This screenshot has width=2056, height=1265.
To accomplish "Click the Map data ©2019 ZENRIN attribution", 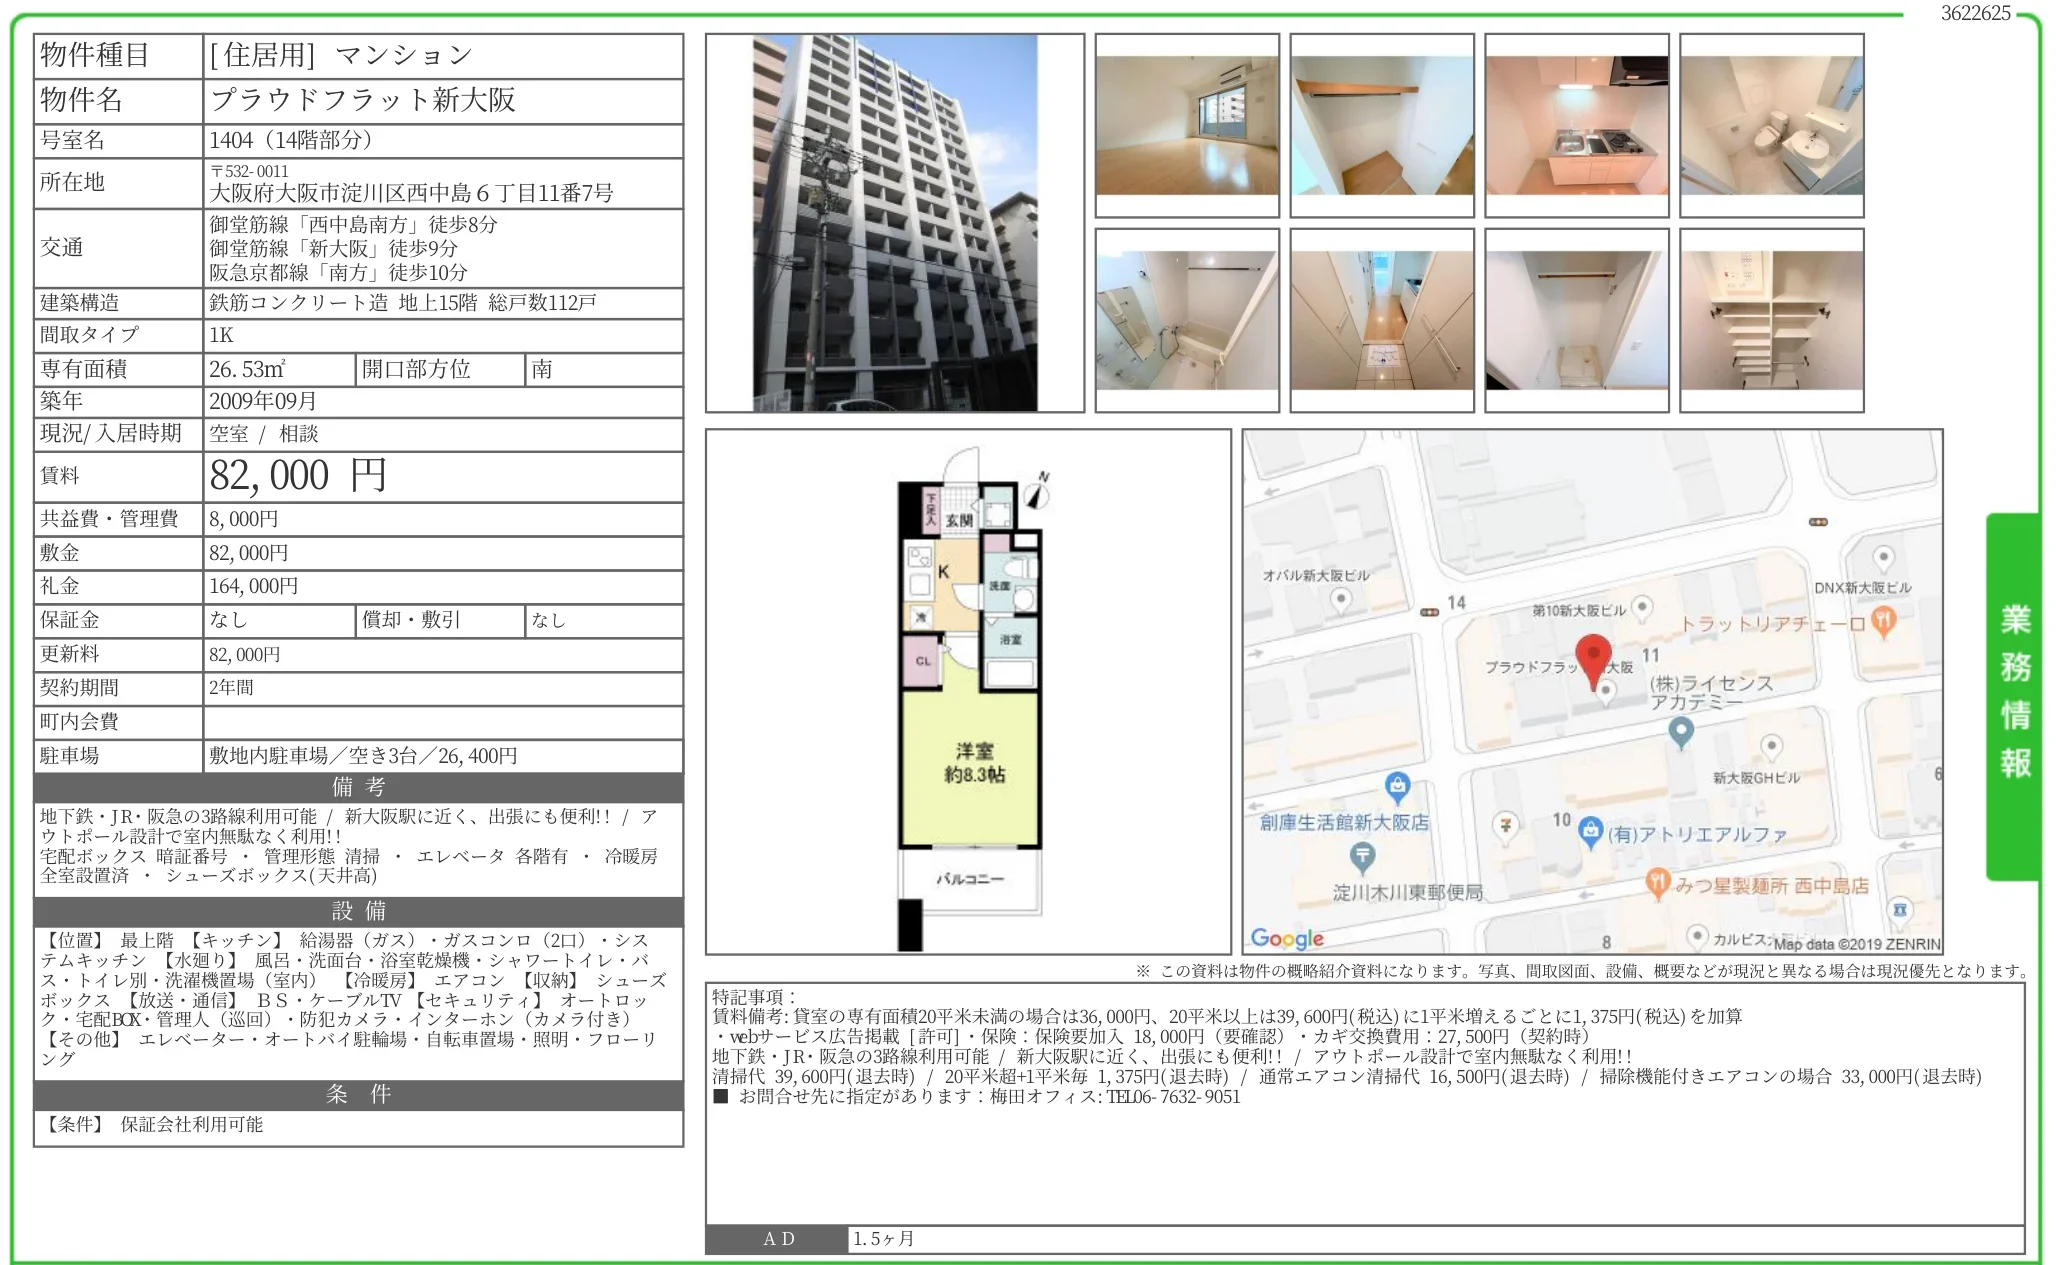I will [1860, 941].
